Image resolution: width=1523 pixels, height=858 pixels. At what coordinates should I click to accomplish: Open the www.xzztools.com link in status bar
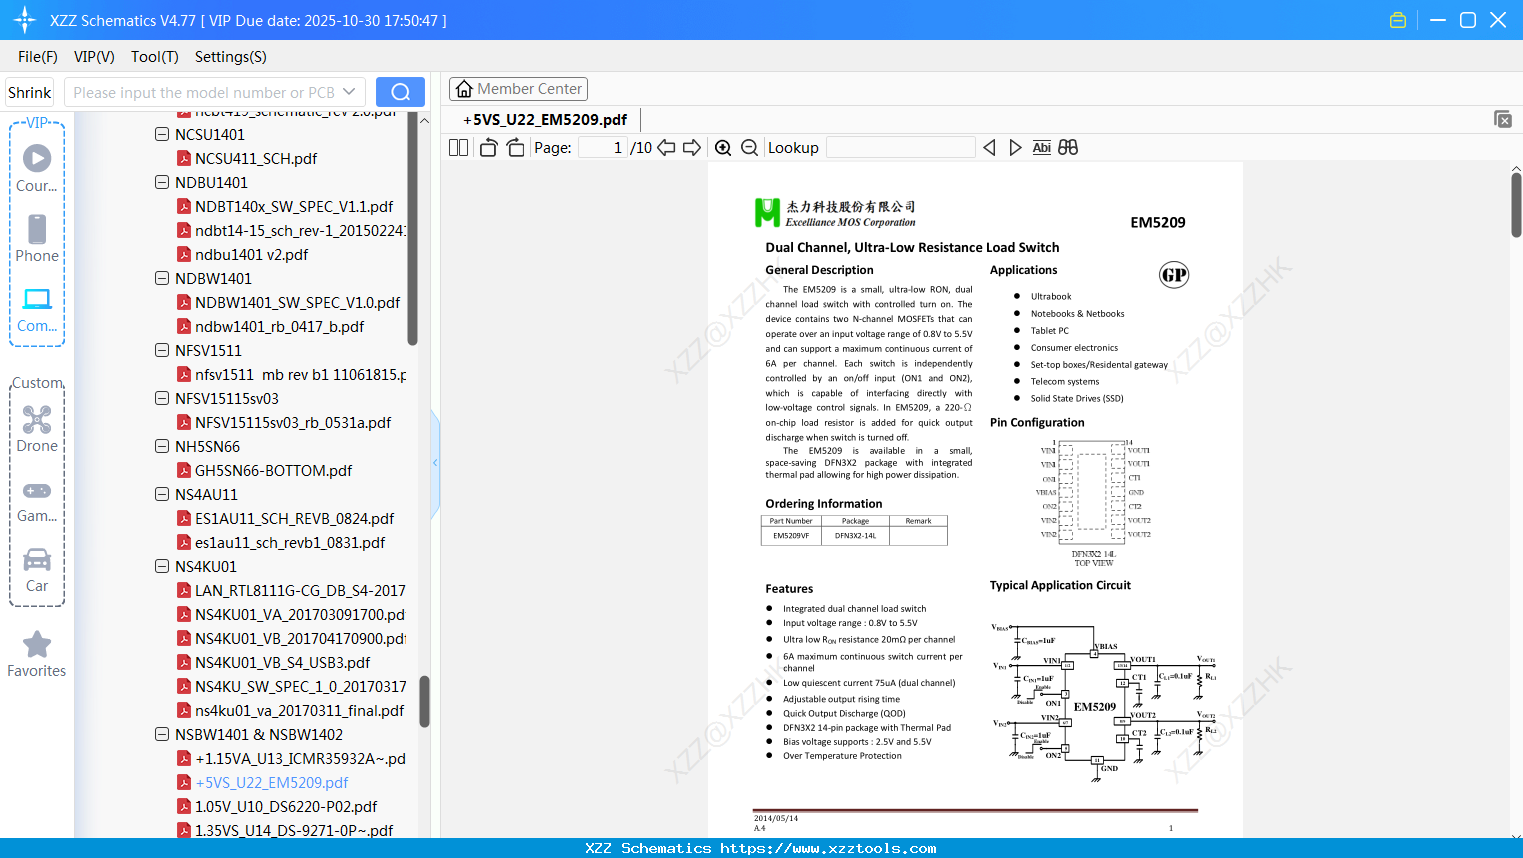click(x=828, y=848)
